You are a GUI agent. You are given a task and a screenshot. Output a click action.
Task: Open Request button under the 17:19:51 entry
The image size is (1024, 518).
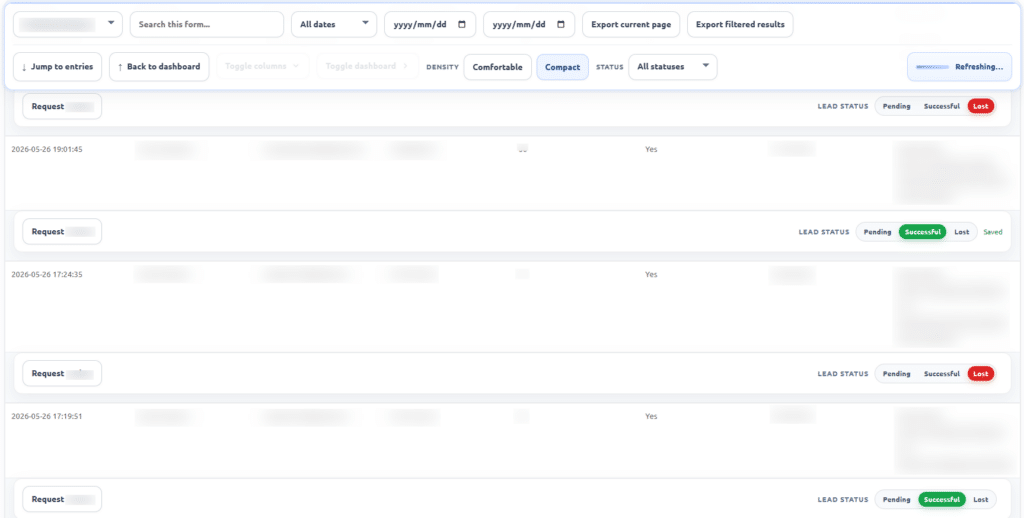pos(62,499)
